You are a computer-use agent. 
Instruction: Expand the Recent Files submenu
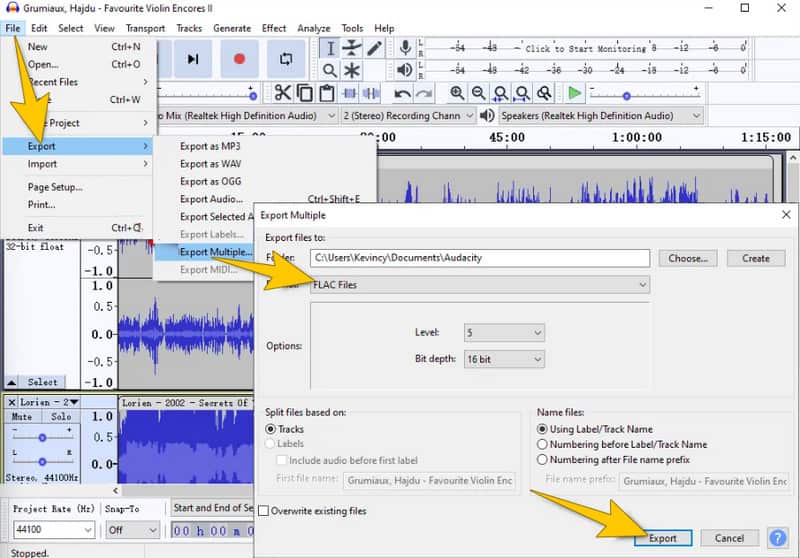pos(78,82)
